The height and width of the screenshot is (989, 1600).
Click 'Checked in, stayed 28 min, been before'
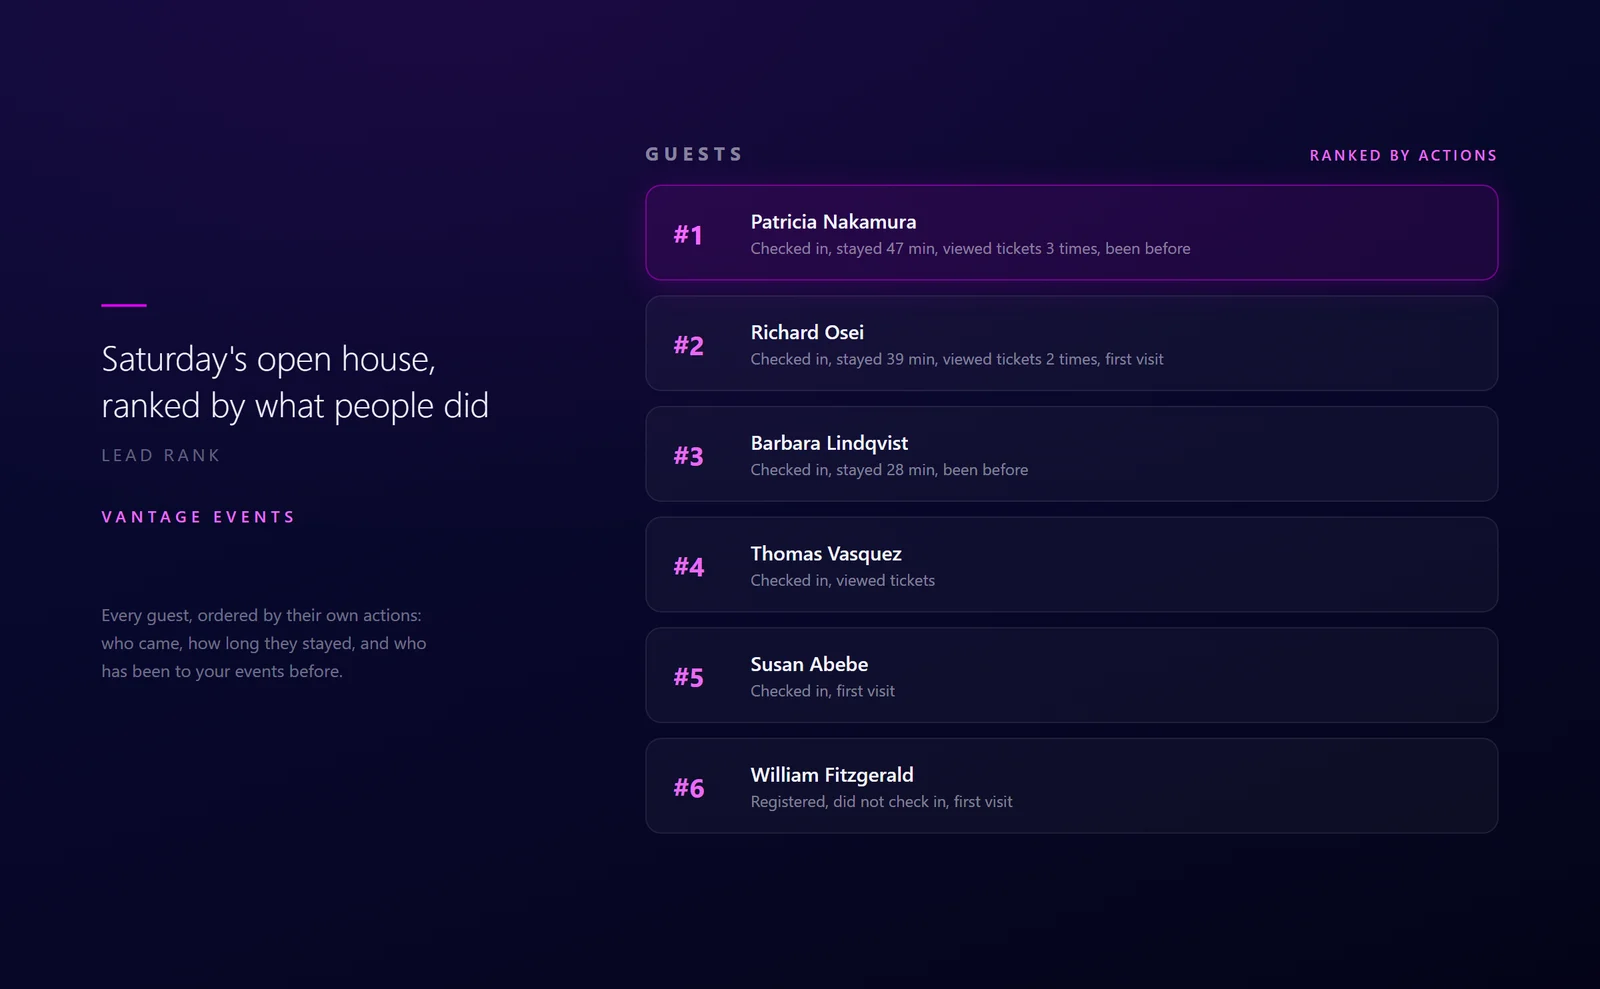point(889,470)
